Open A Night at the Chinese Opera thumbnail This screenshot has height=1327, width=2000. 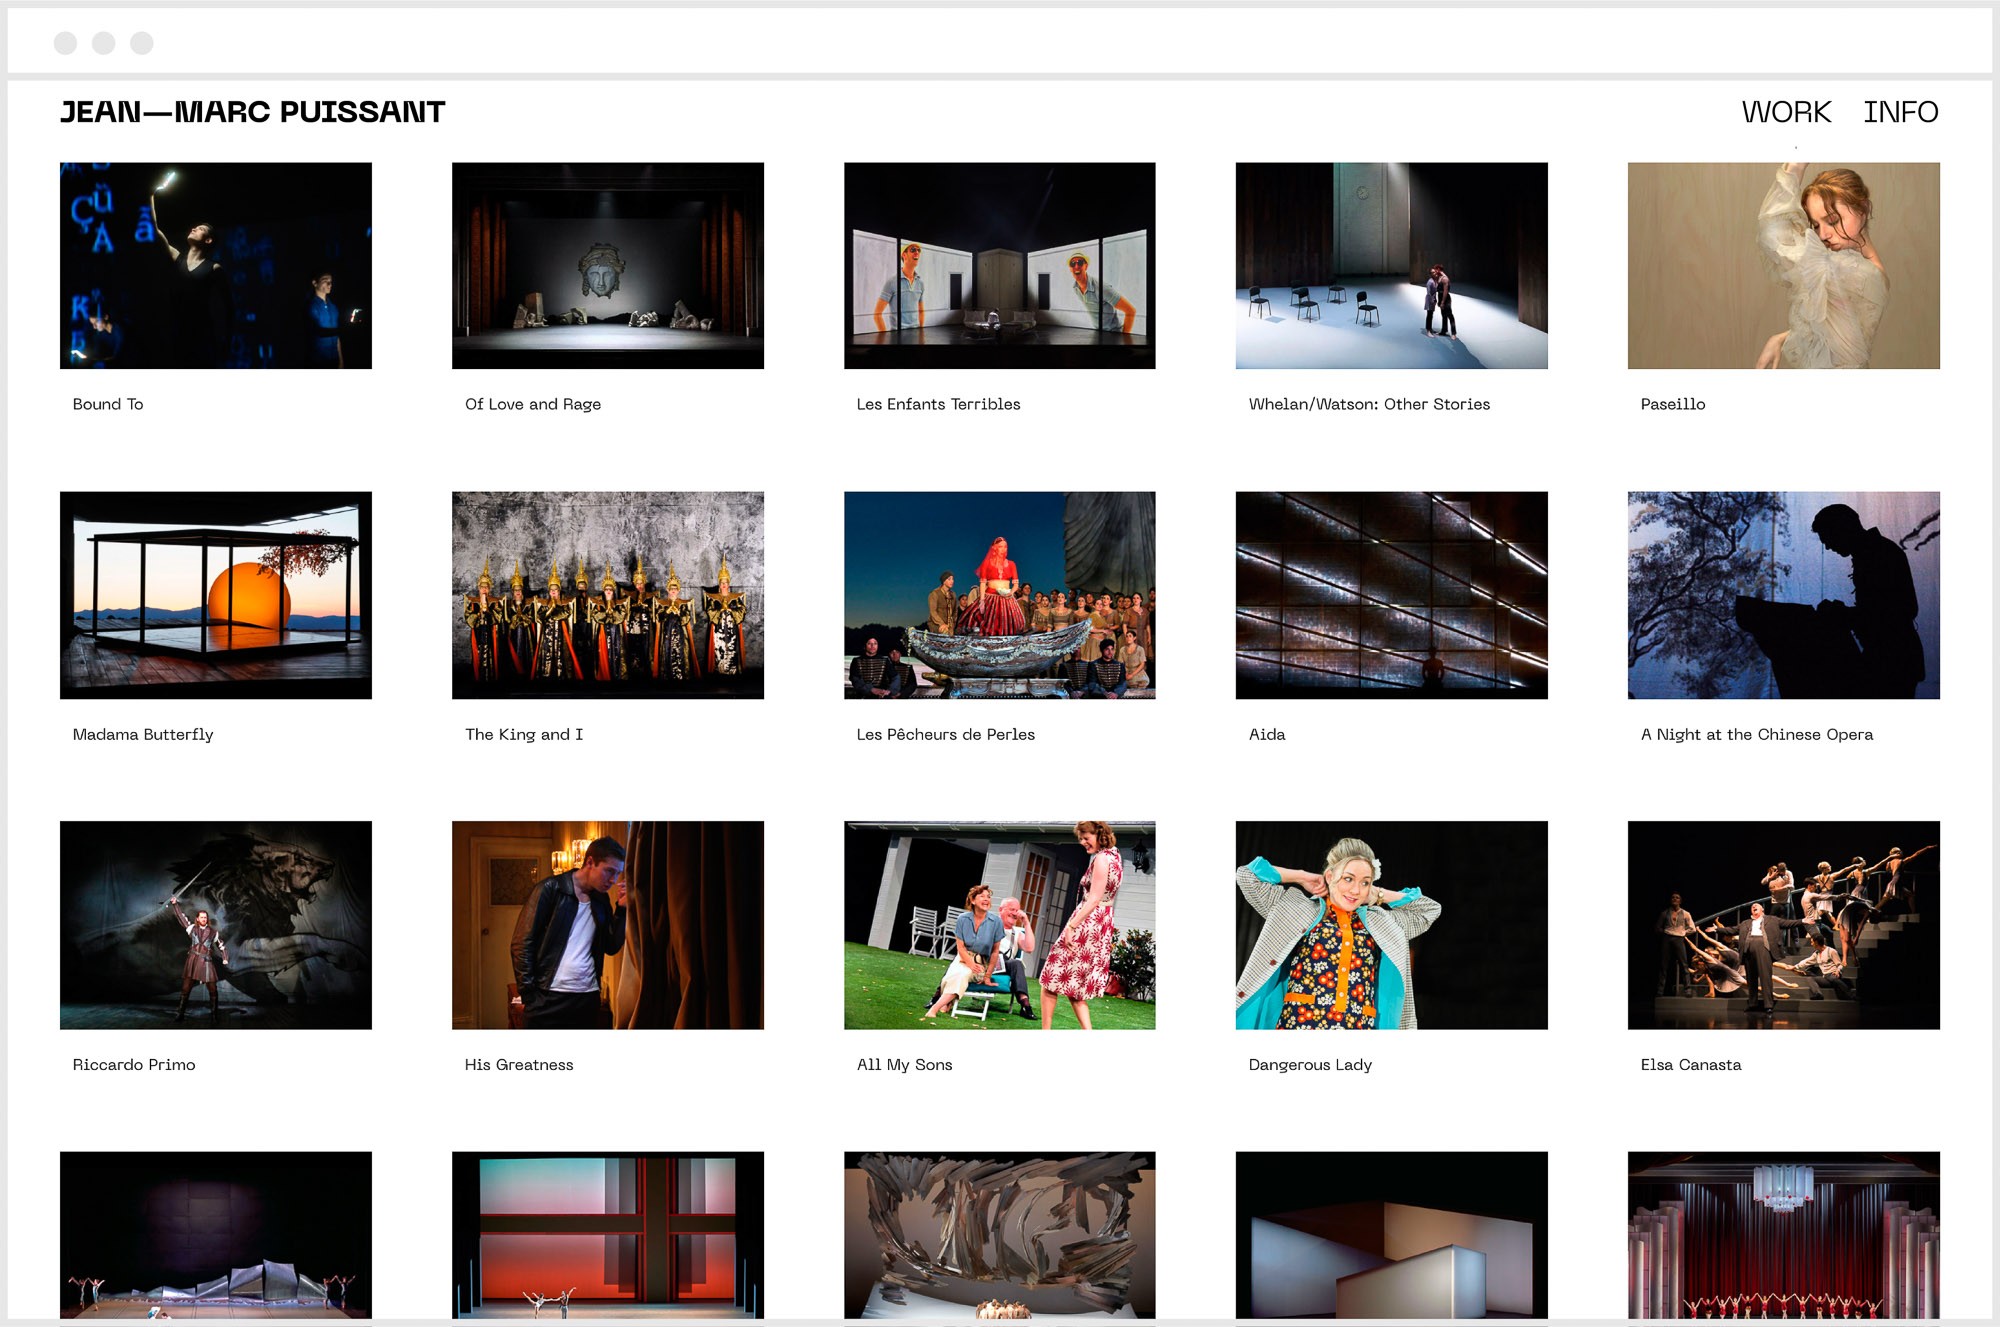(x=1784, y=595)
